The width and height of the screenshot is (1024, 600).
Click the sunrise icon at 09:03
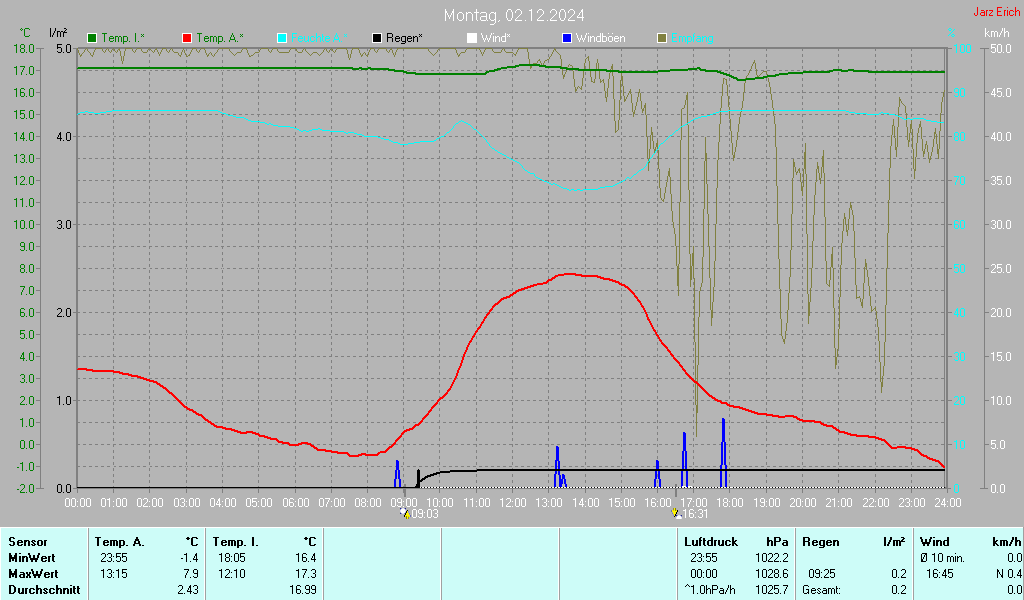pyautogui.click(x=404, y=513)
